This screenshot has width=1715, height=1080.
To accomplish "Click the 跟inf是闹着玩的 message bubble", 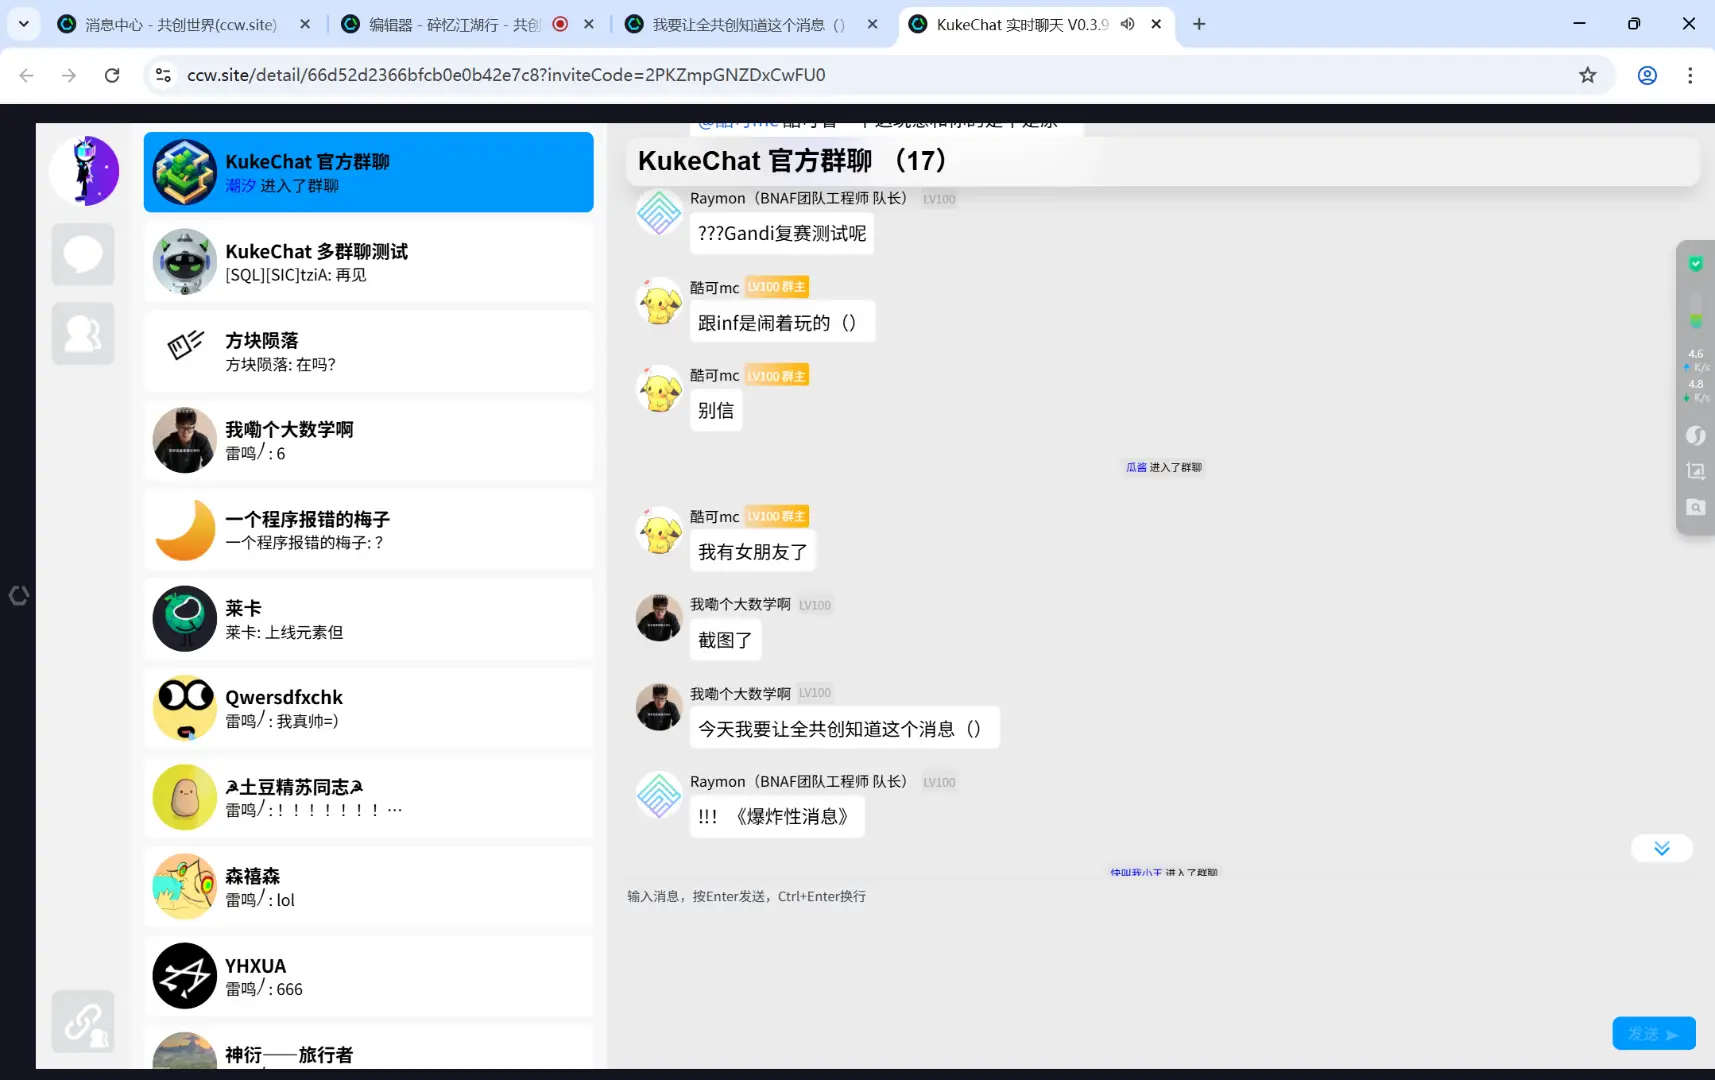I will (782, 322).
